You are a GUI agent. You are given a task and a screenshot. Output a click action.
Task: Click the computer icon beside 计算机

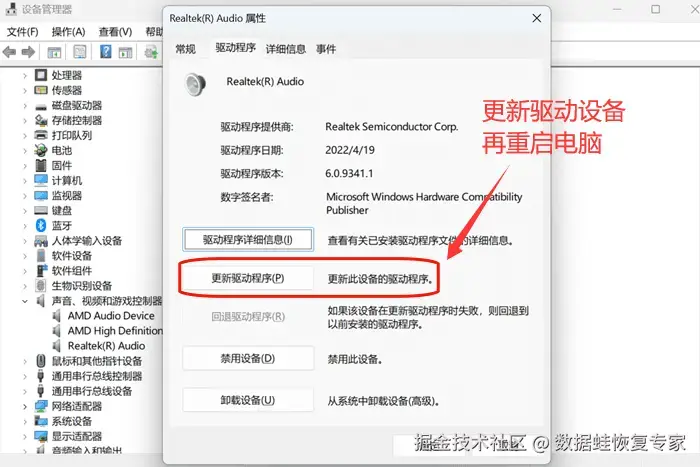41,180
